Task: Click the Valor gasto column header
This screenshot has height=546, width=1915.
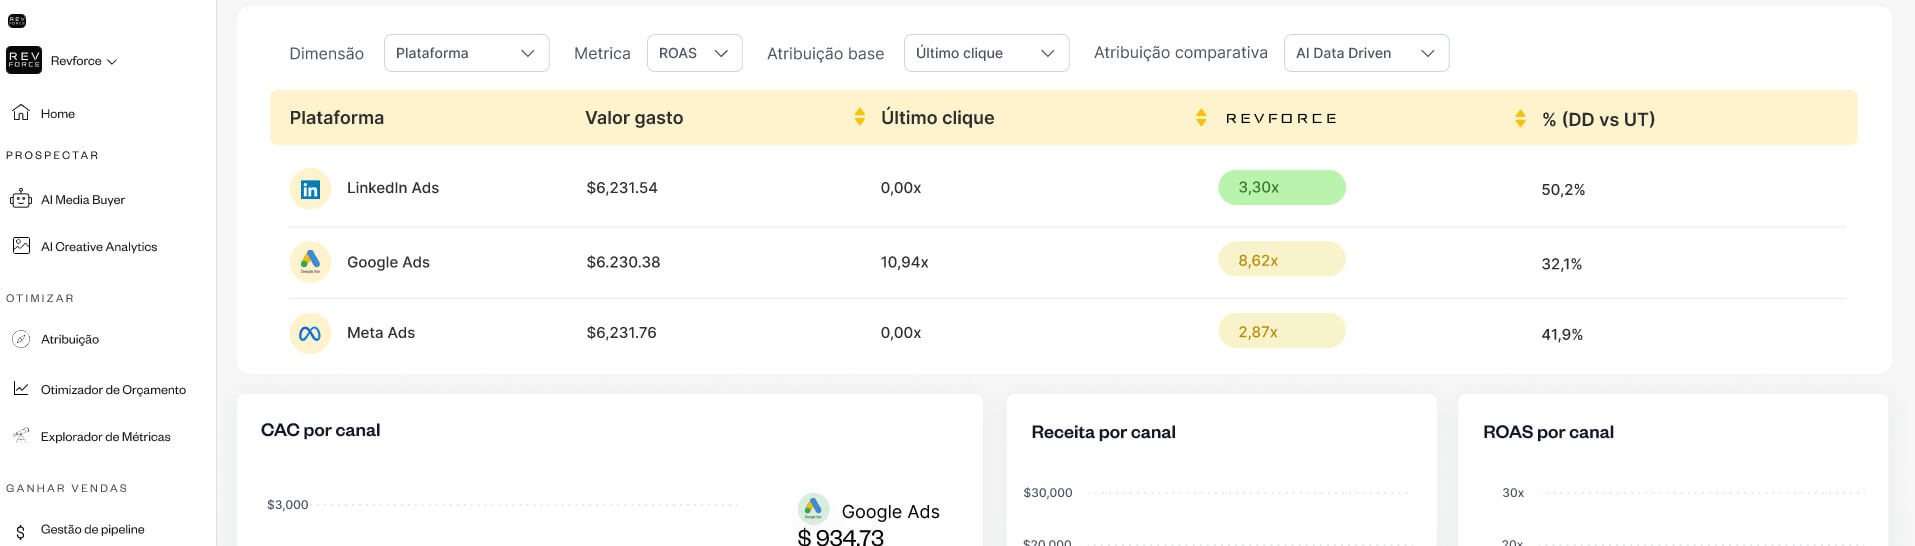Action: (x=634, y=118)
